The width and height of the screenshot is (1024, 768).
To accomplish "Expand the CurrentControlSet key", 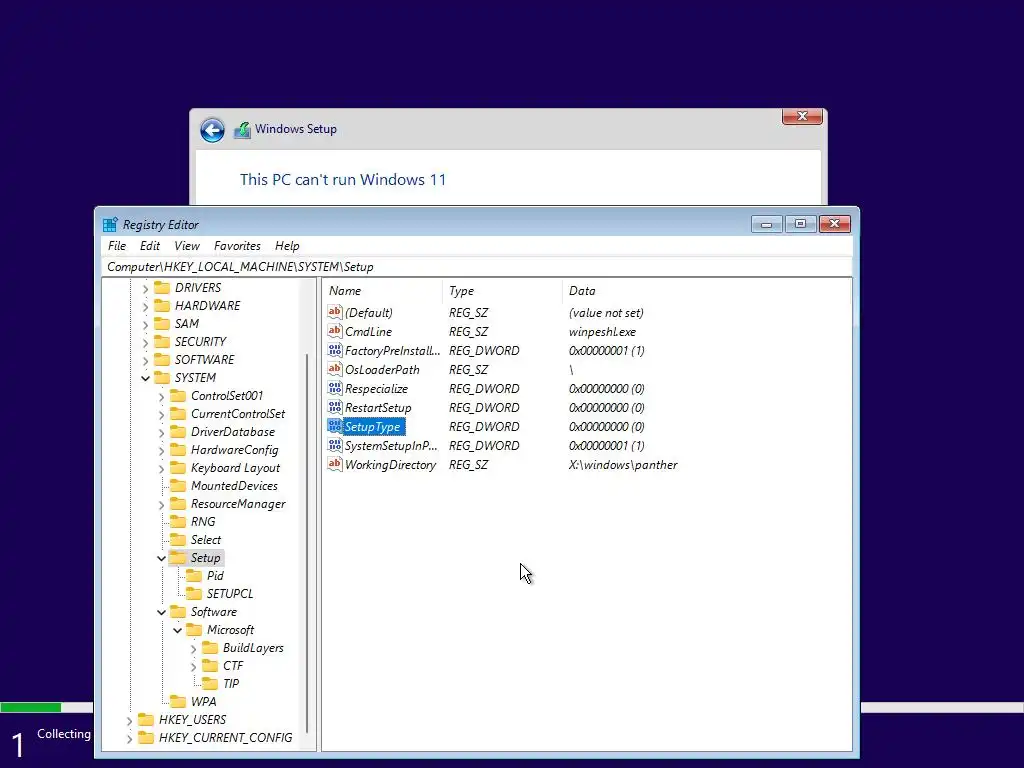I will pyautogui.click(x=161, y=414).
